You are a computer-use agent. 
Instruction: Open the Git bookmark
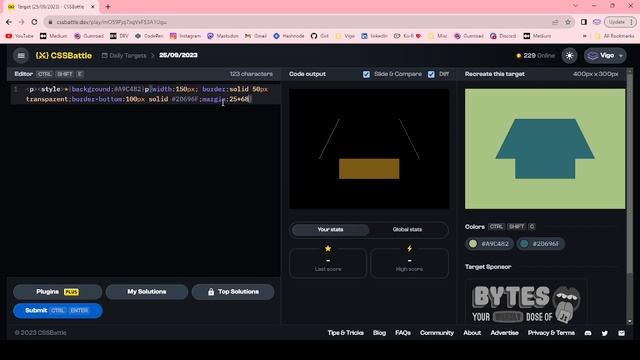(320, 36)
